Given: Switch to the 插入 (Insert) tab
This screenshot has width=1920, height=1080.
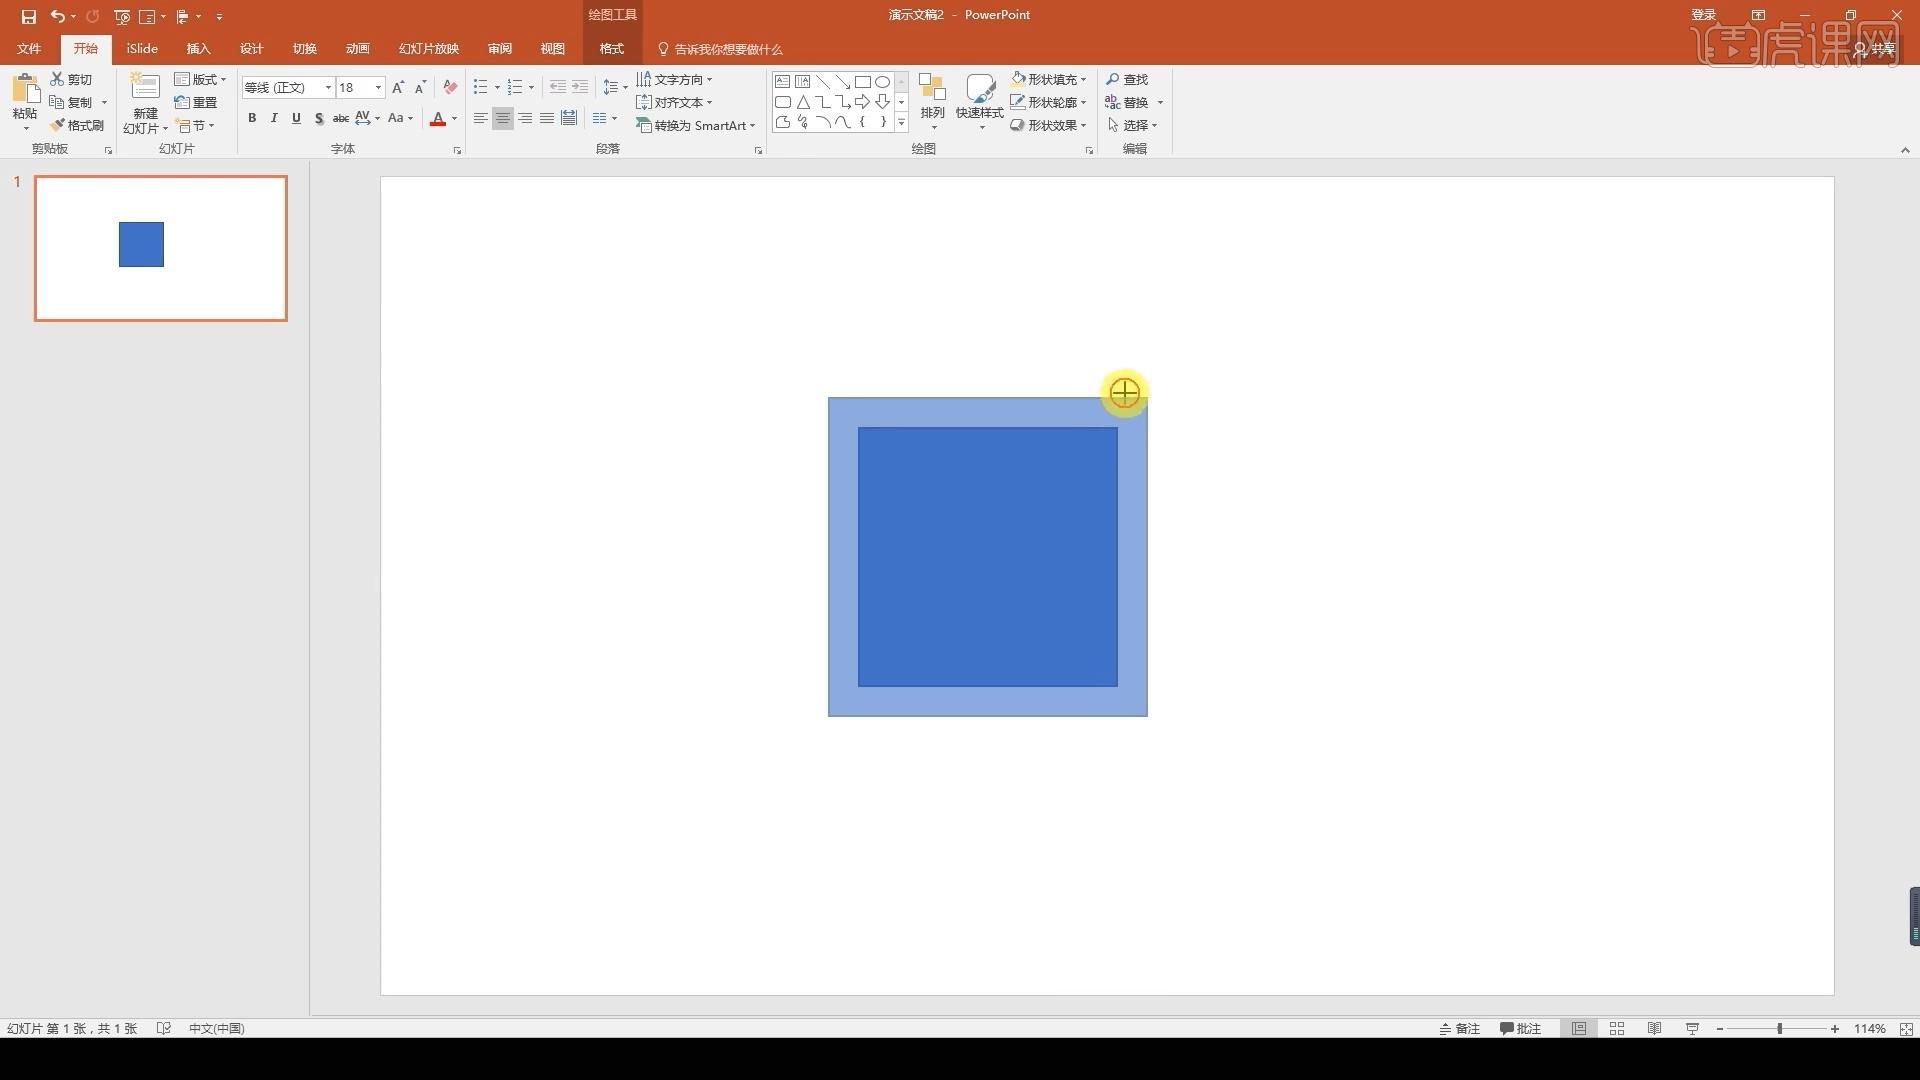Looking at the screenshot, I should pyautogui.click(x=198, y=48).
